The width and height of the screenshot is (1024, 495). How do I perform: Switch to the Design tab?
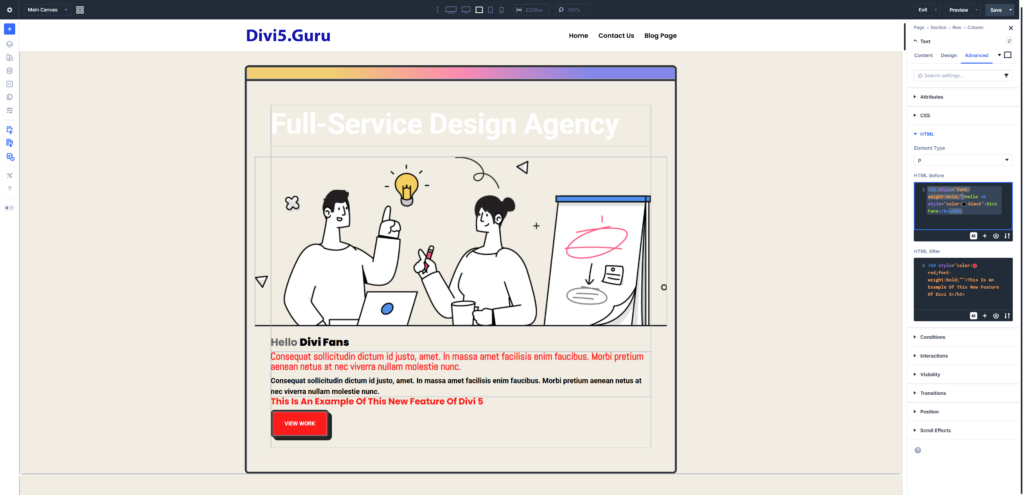(x=948, y=56)
